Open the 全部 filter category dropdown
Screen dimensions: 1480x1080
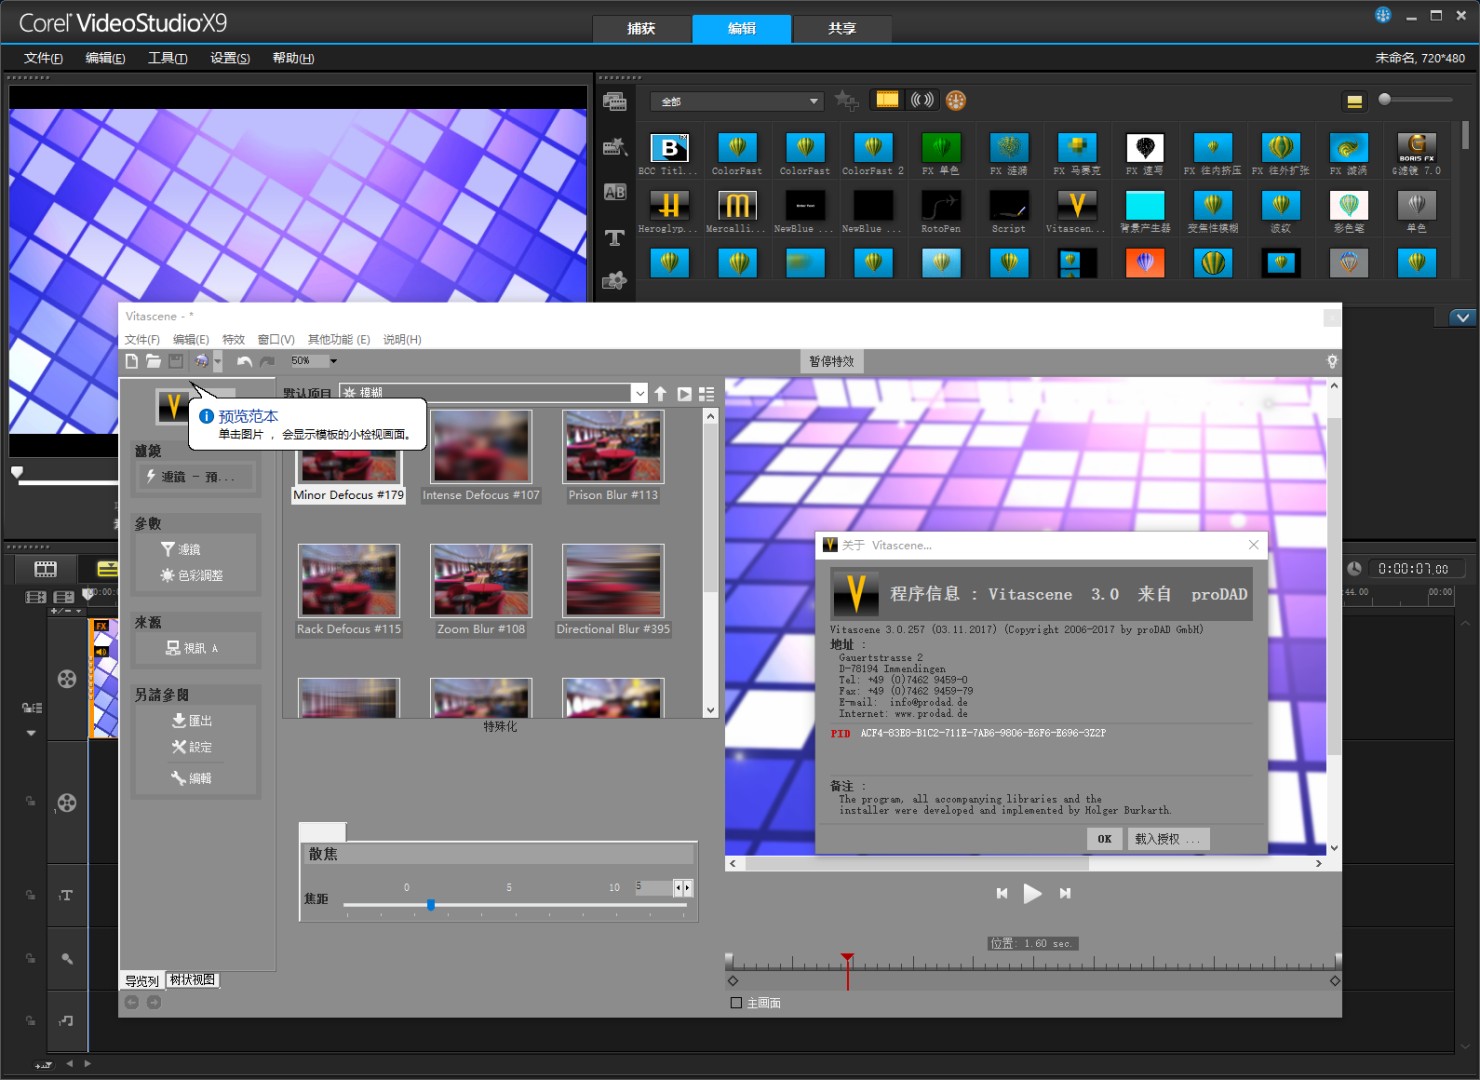click(737, 101)
